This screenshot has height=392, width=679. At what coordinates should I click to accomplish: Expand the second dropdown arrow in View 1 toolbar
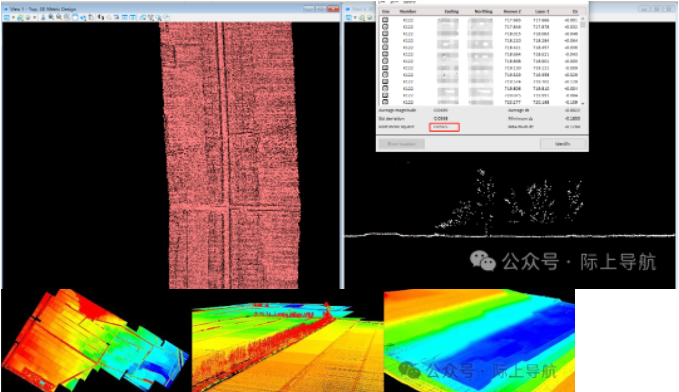tap(34, 17)
